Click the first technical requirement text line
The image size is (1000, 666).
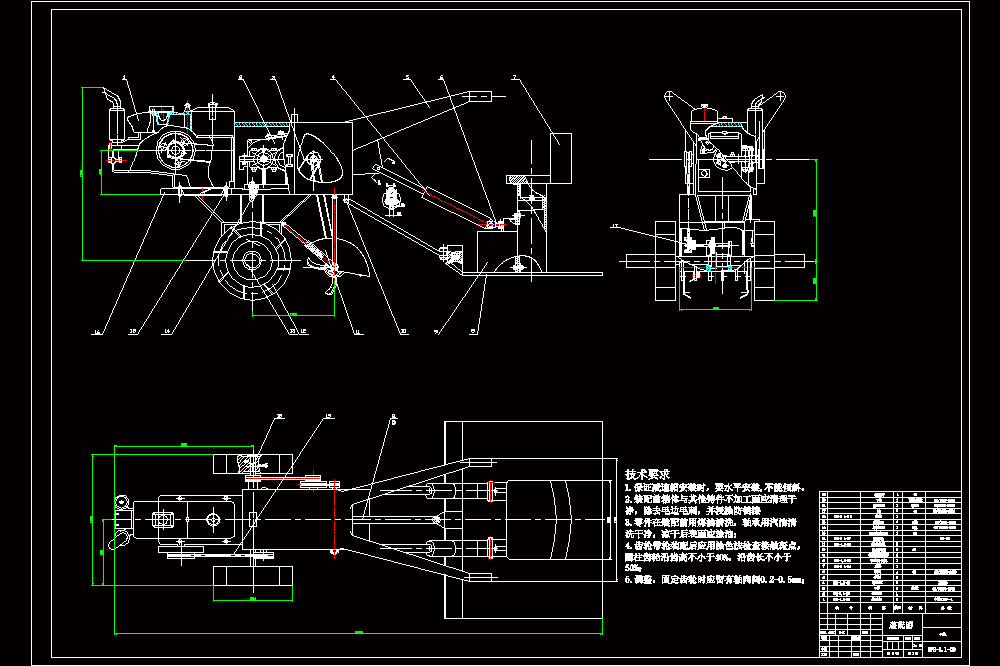point(714,487)
